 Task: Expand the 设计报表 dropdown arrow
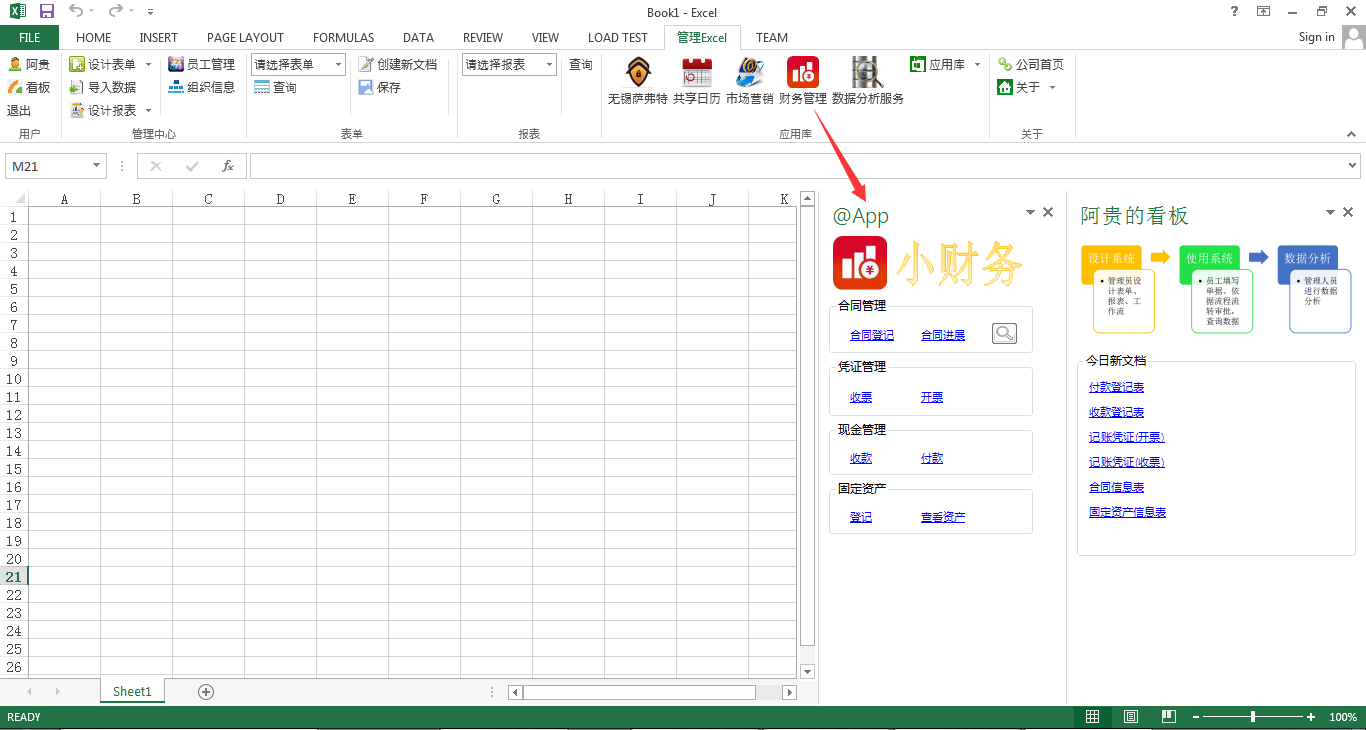pyautogui.click(x=149, y=110)
